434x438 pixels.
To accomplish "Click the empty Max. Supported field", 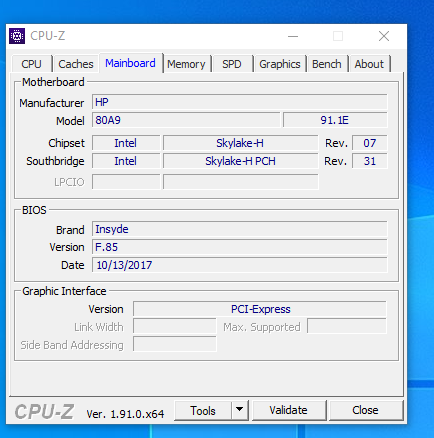I will click(347, 327).
